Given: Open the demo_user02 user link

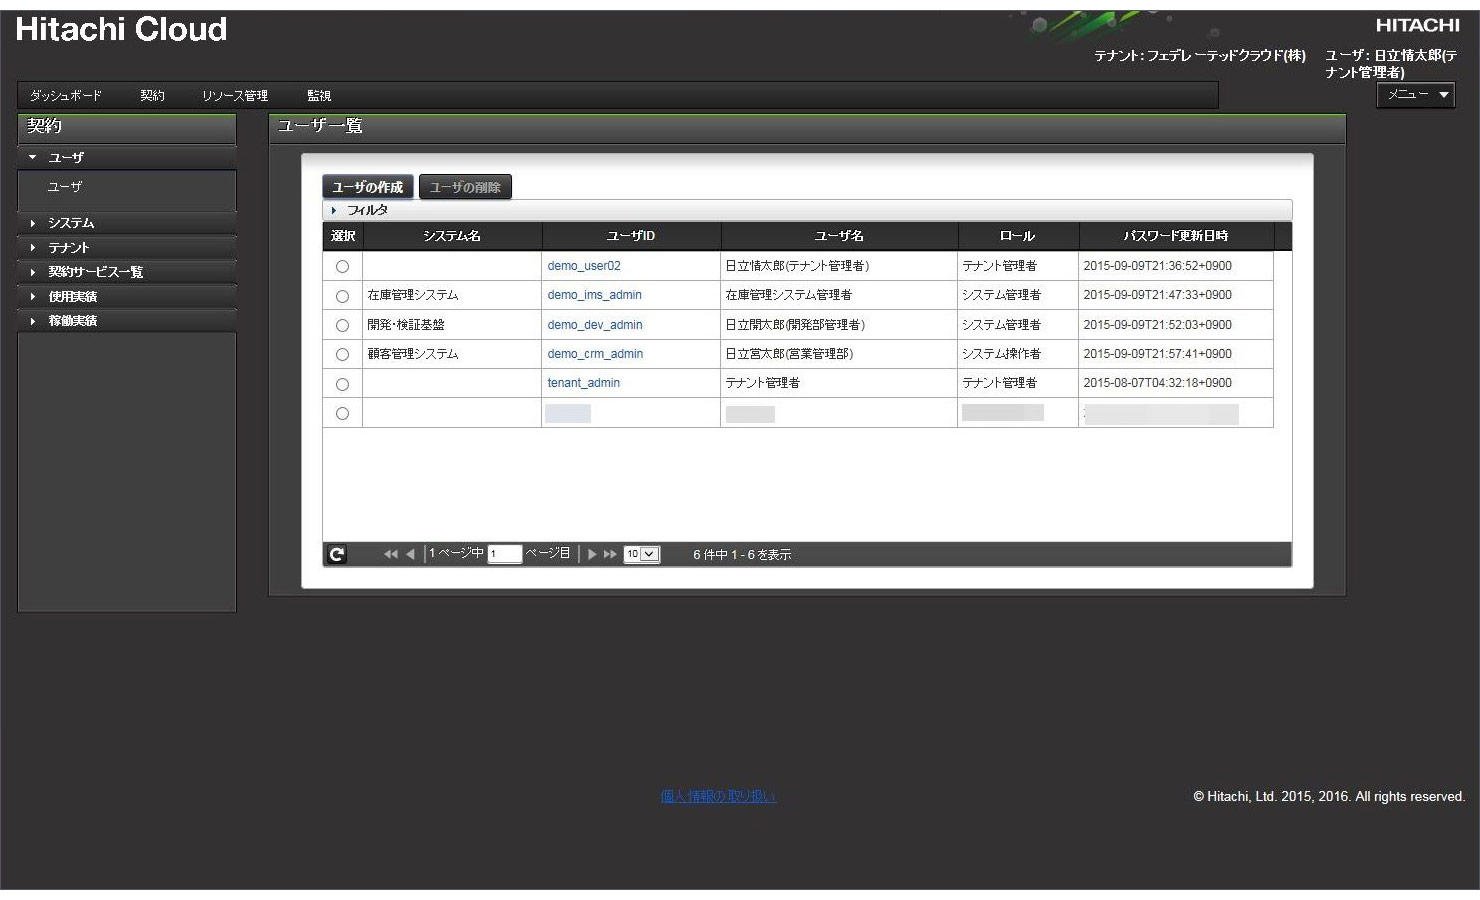Looking at the screenshot, I should point(584,266).
